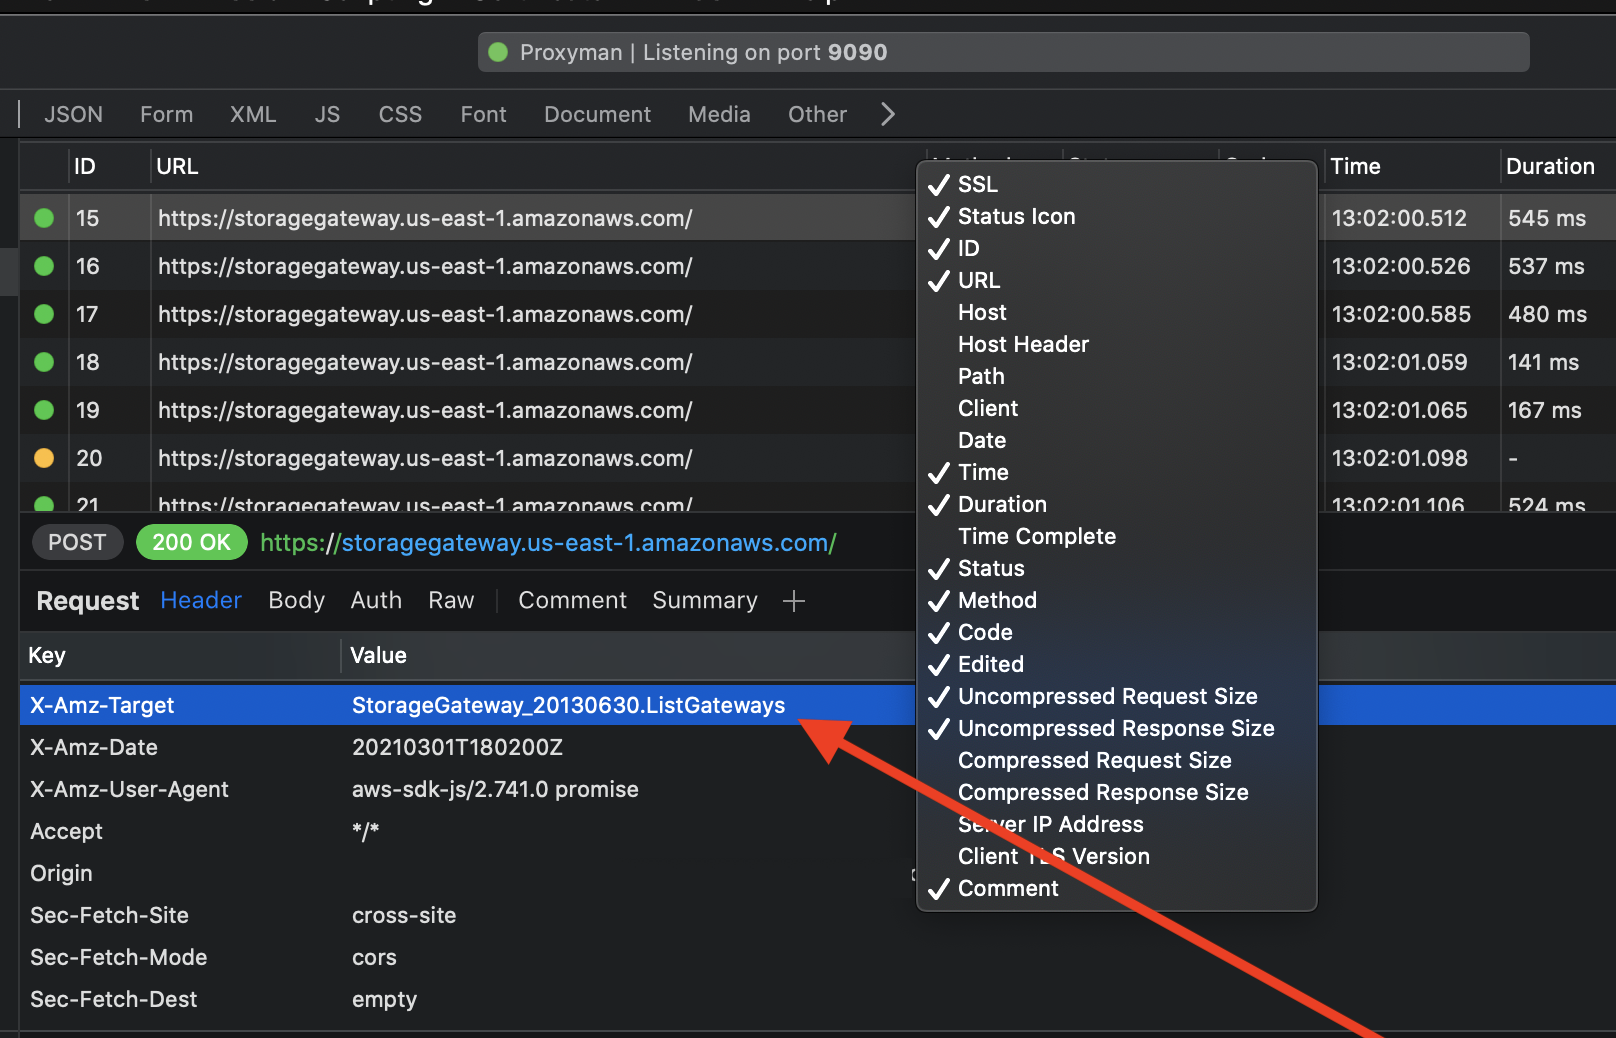1616x1038 pixels.
Task: Click the plus icon to add a detail tab
Action: pos(793,601)
